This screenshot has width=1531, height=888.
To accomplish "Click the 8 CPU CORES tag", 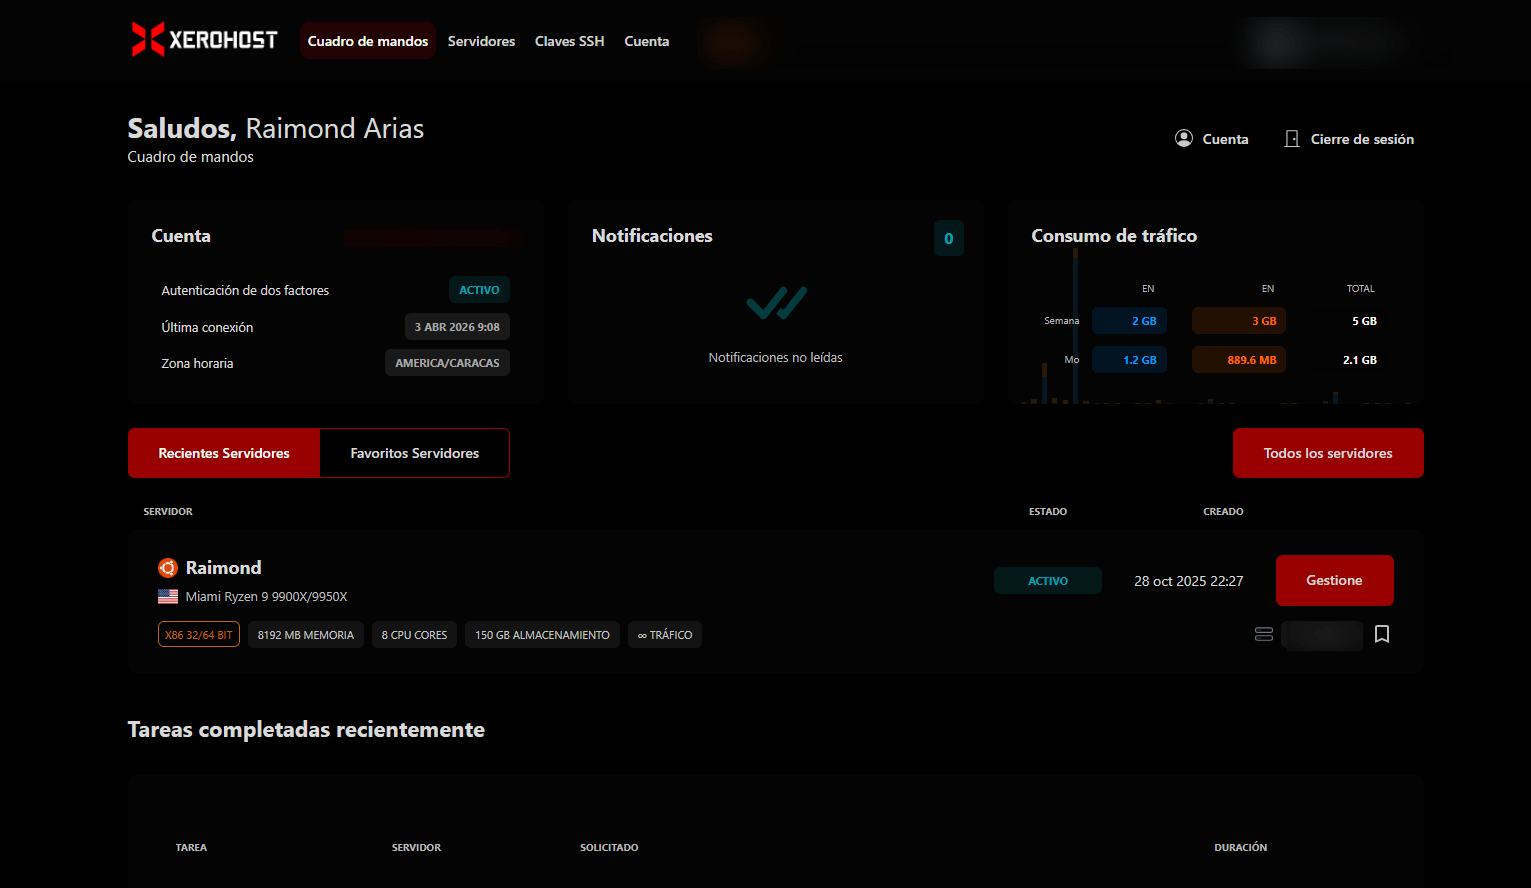I will 414,635.
